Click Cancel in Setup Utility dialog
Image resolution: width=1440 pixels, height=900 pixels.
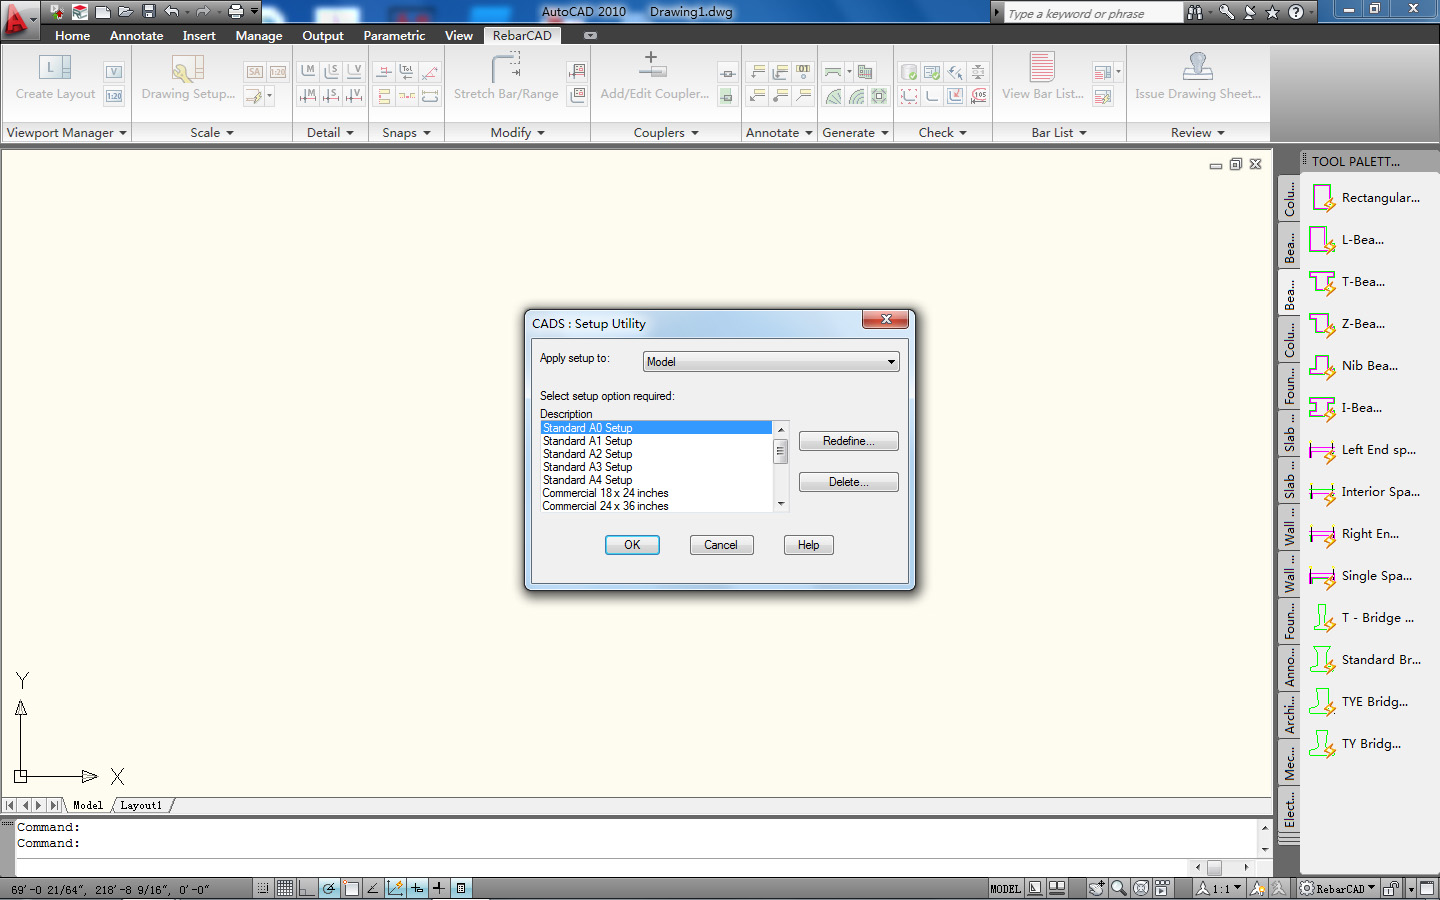click(721, 545)
